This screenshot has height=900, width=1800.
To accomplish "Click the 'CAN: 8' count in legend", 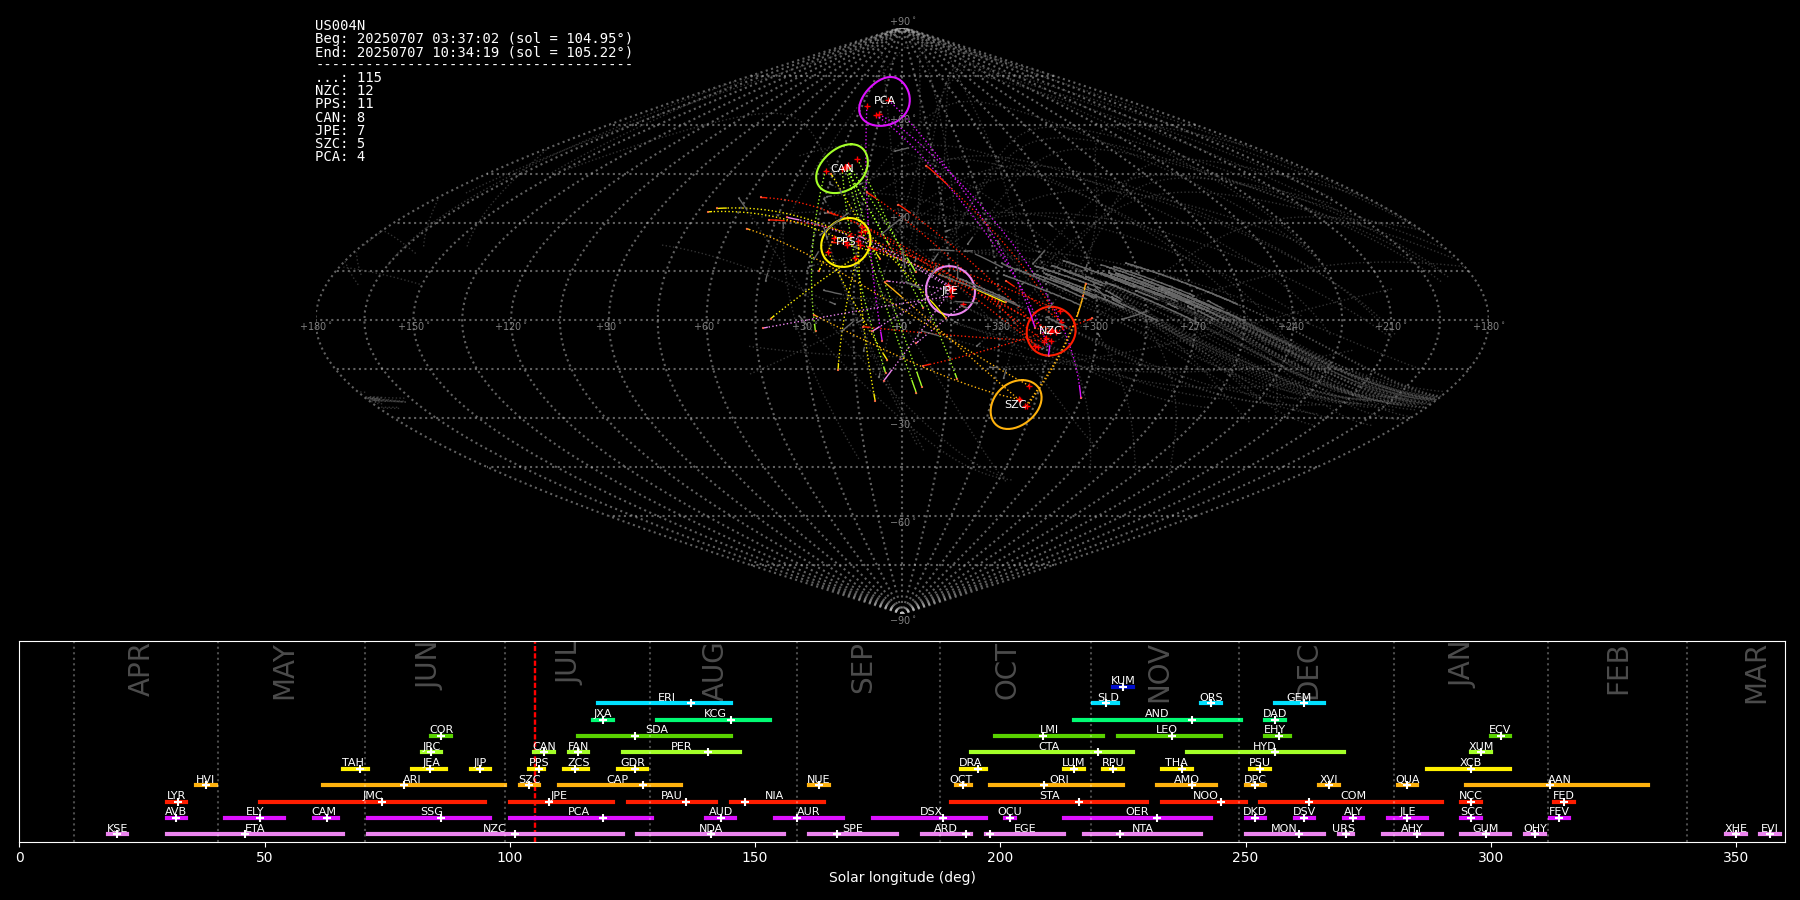I will coord(340,117).
